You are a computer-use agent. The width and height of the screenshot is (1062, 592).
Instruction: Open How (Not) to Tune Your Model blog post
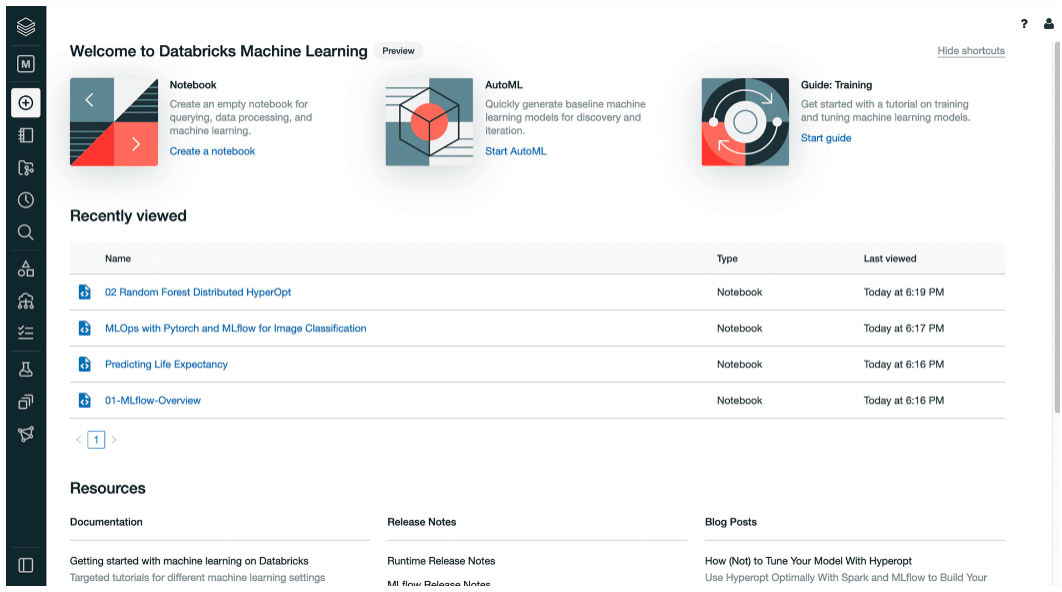[808, 561]
